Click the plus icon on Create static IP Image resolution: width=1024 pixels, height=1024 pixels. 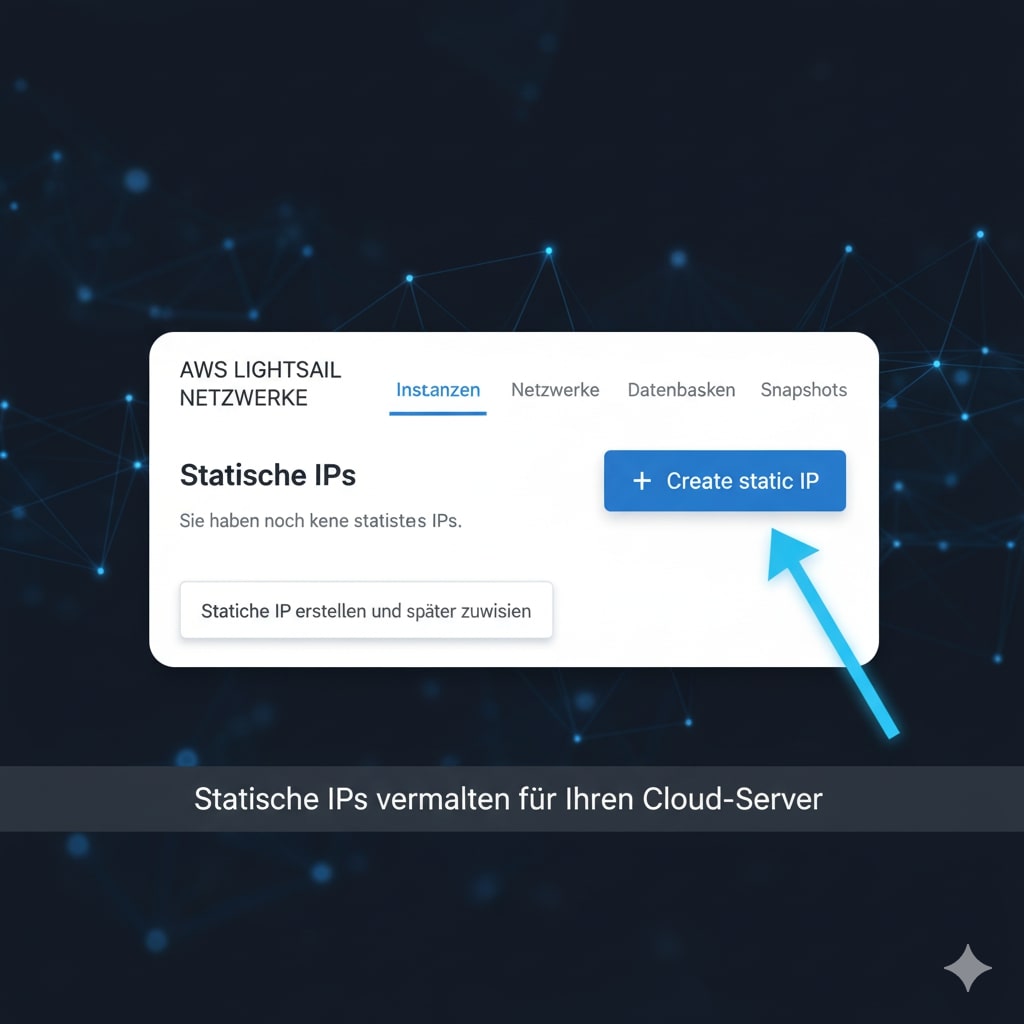(642, 481)
